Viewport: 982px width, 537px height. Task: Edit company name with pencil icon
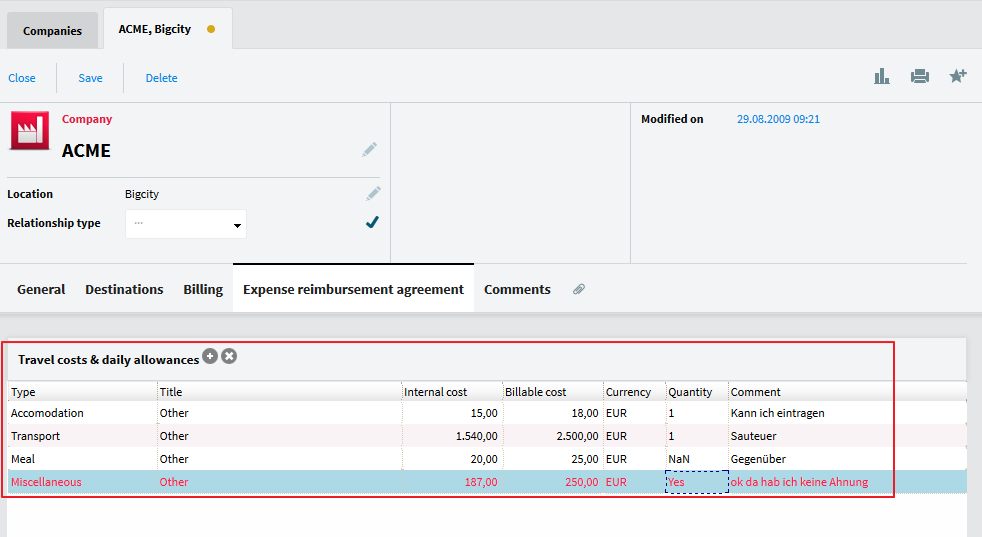370,150
